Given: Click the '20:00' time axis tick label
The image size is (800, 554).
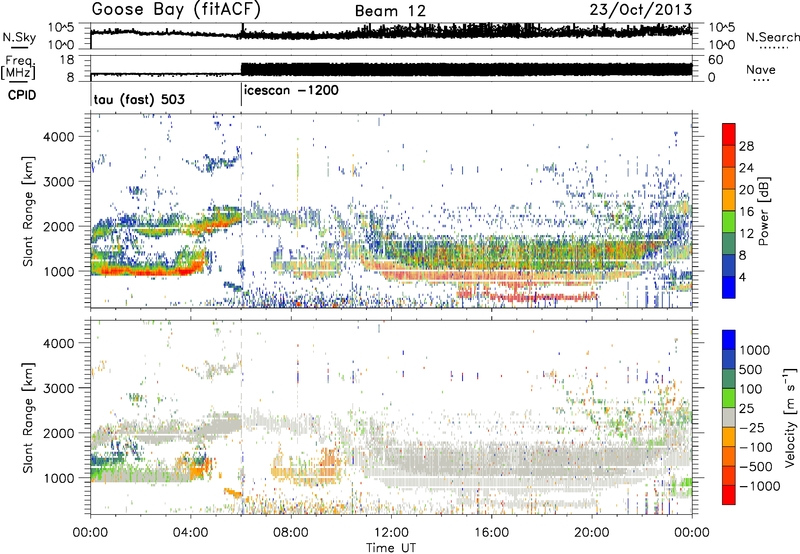Looking at the screenshot, I should (591, 532).
